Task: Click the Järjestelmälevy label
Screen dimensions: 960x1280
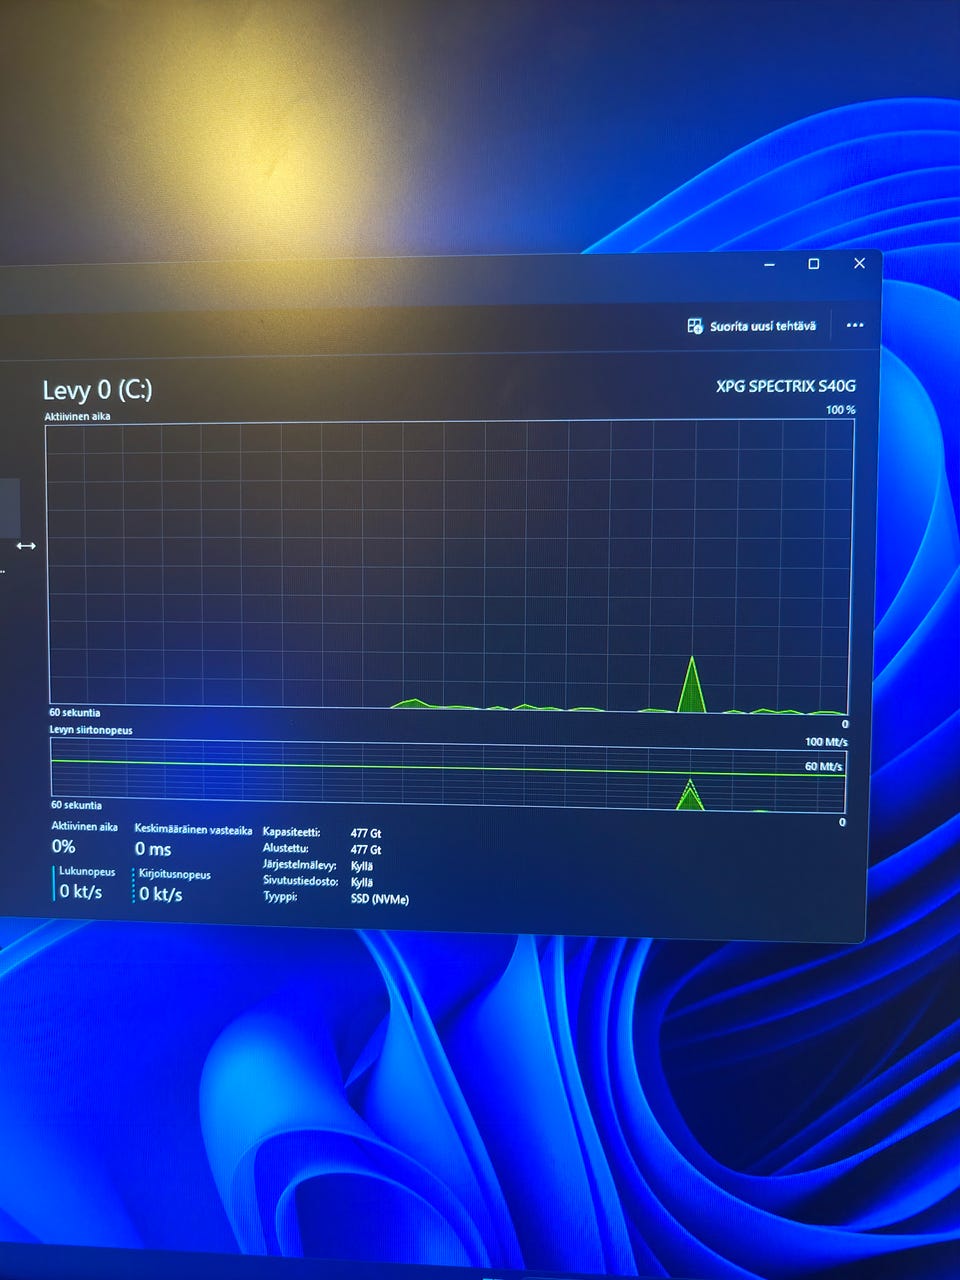Action: (x=300, y=864)
